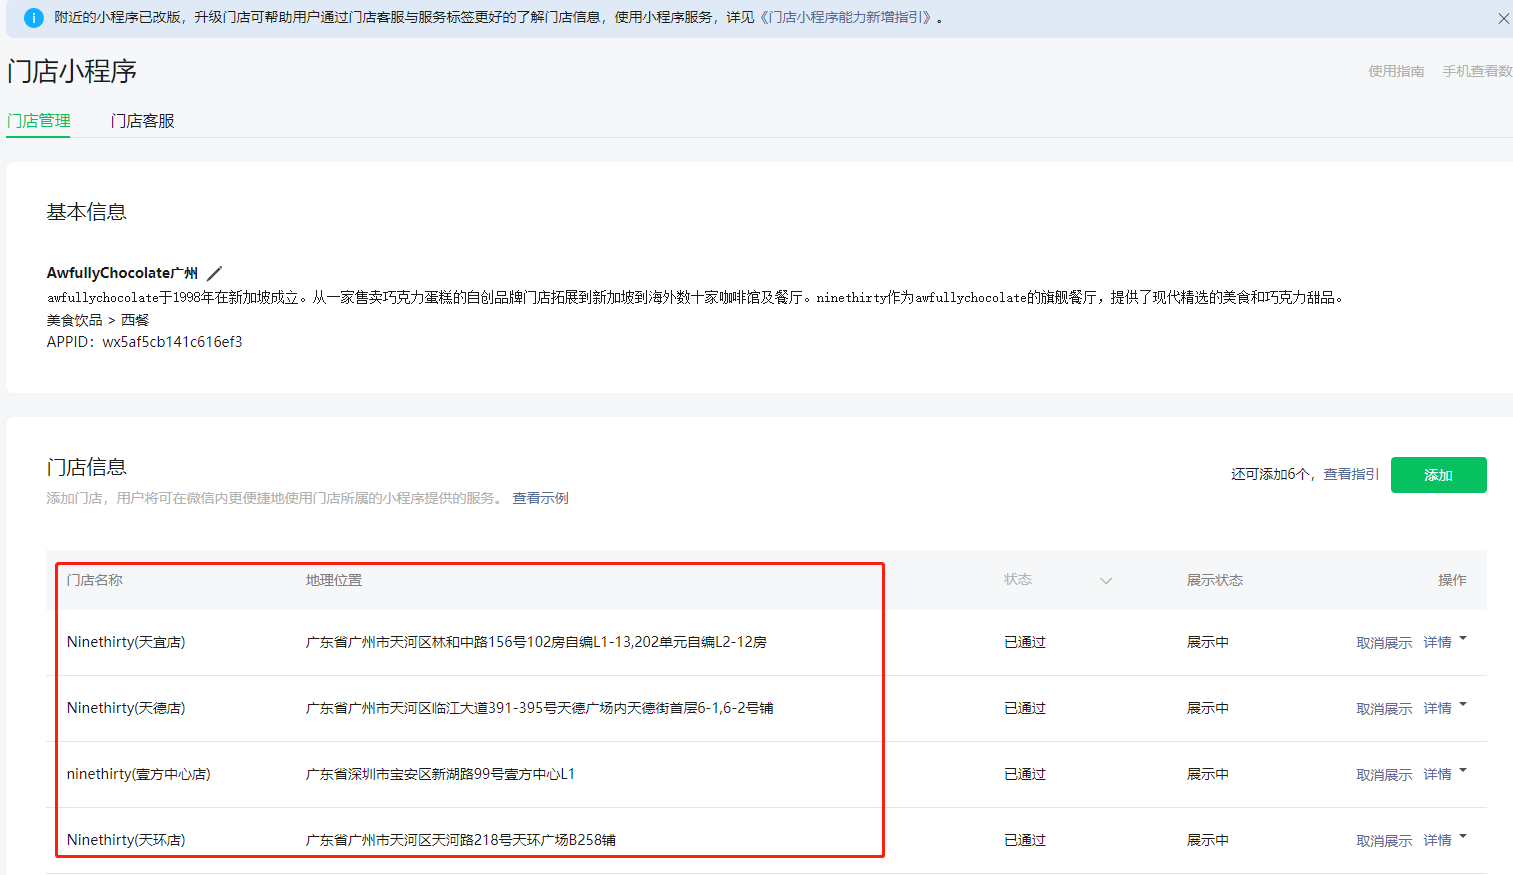Click 取消展示 for Ninethirty(天宜店)
Screen dimensions: 1513x875
click(1384, 643)
